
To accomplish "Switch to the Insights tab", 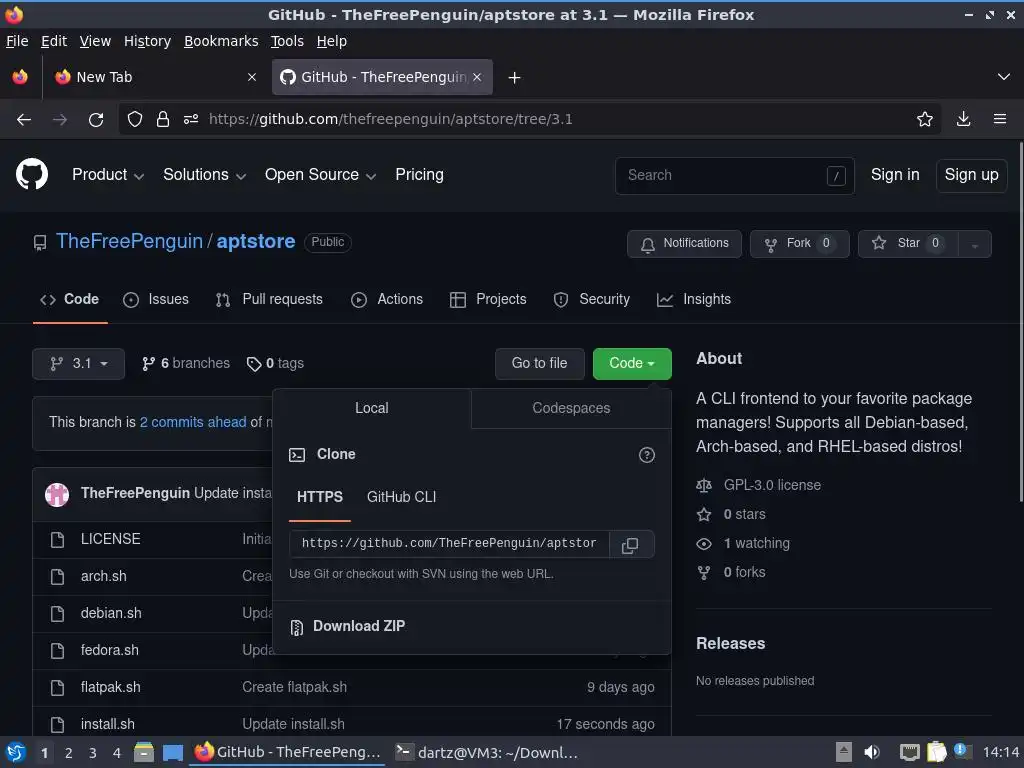I will (694, 300).
